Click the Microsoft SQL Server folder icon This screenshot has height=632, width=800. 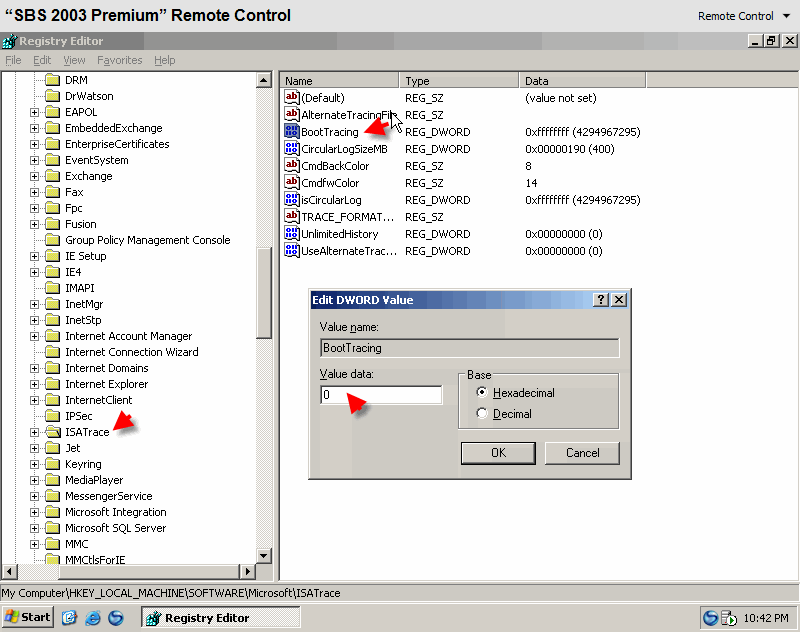click(53, 528)
